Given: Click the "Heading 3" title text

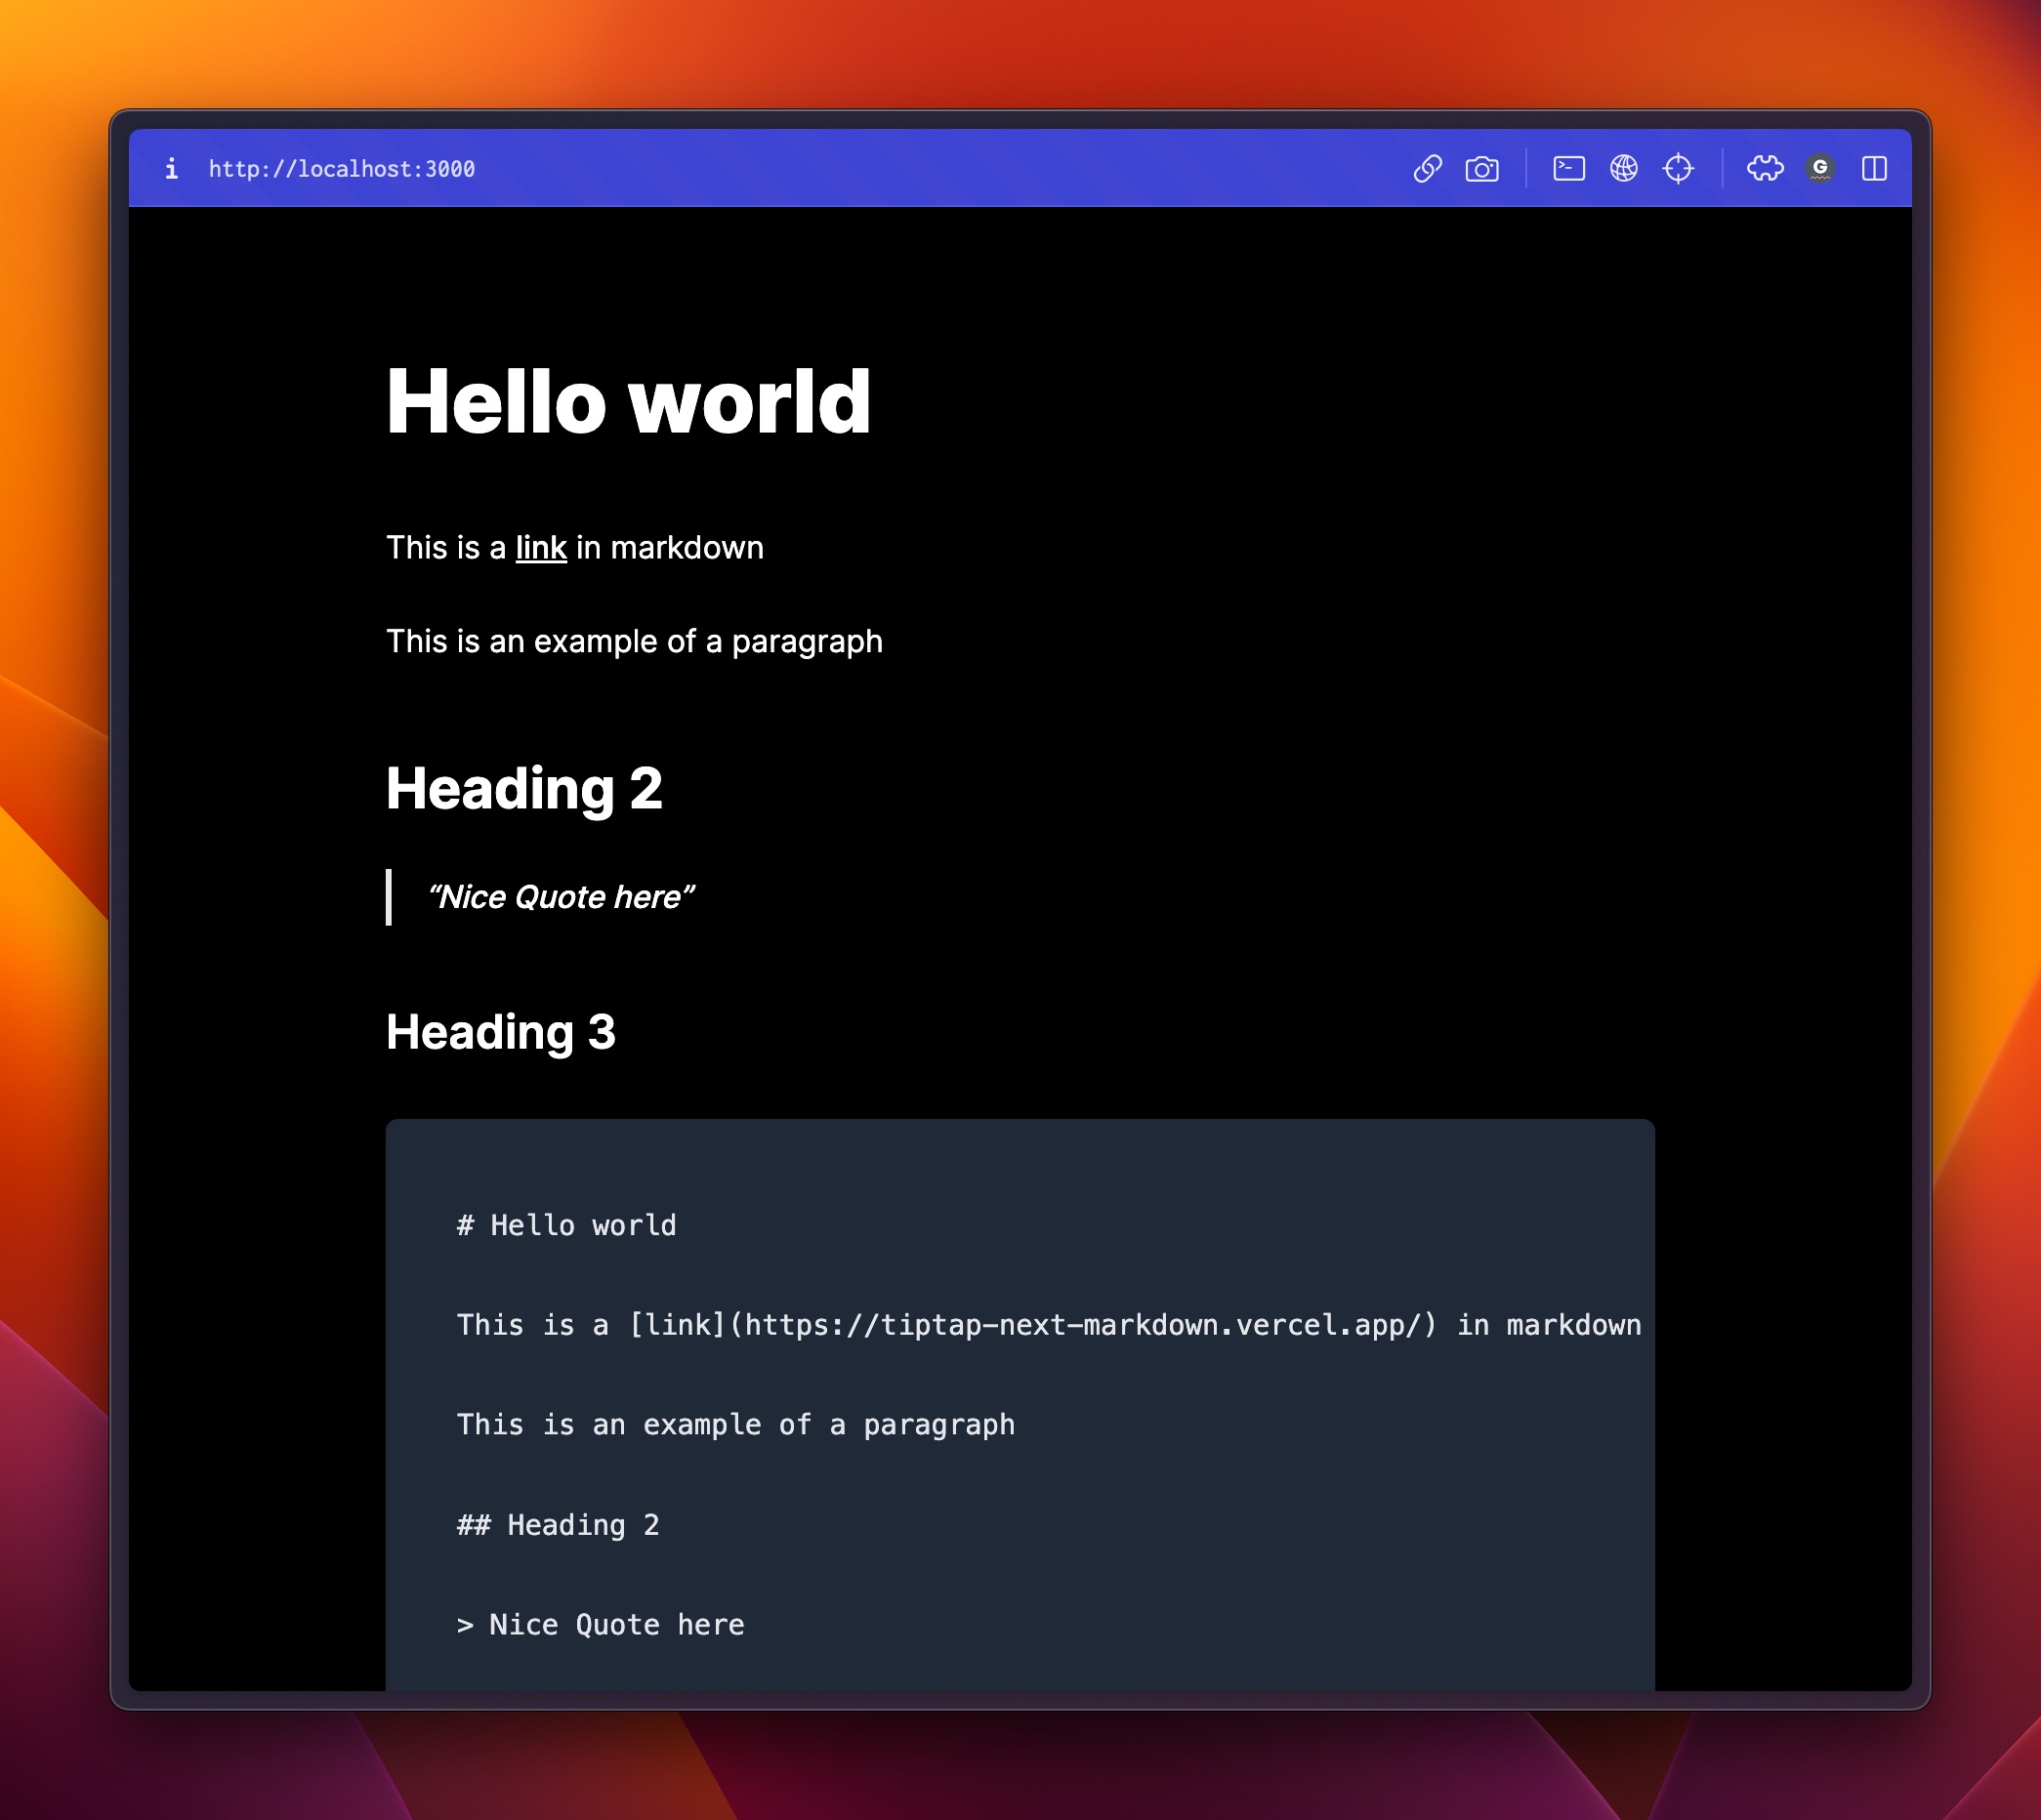Looking at the screenshot, I should coord(500,1032).
